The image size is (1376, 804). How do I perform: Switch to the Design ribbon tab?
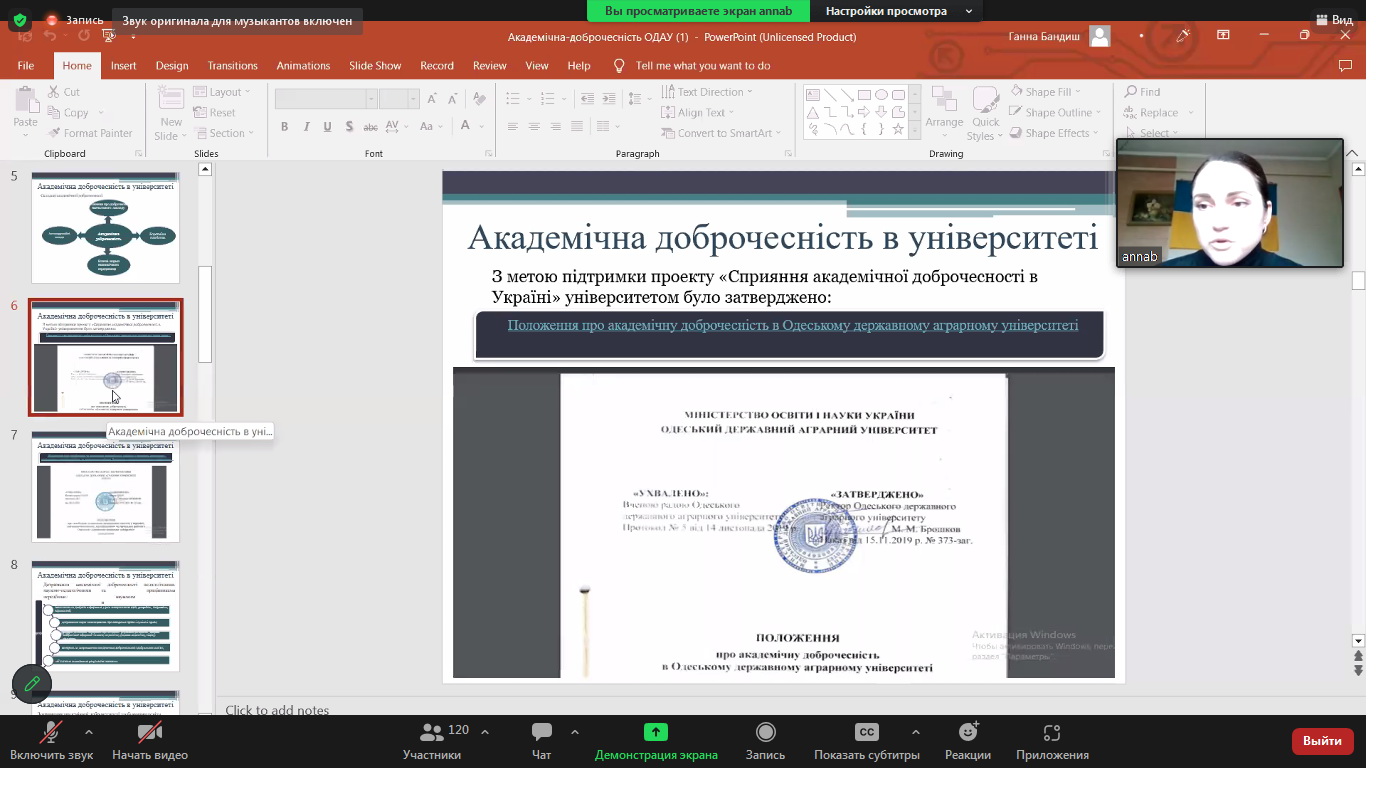(x=172, y=66)
